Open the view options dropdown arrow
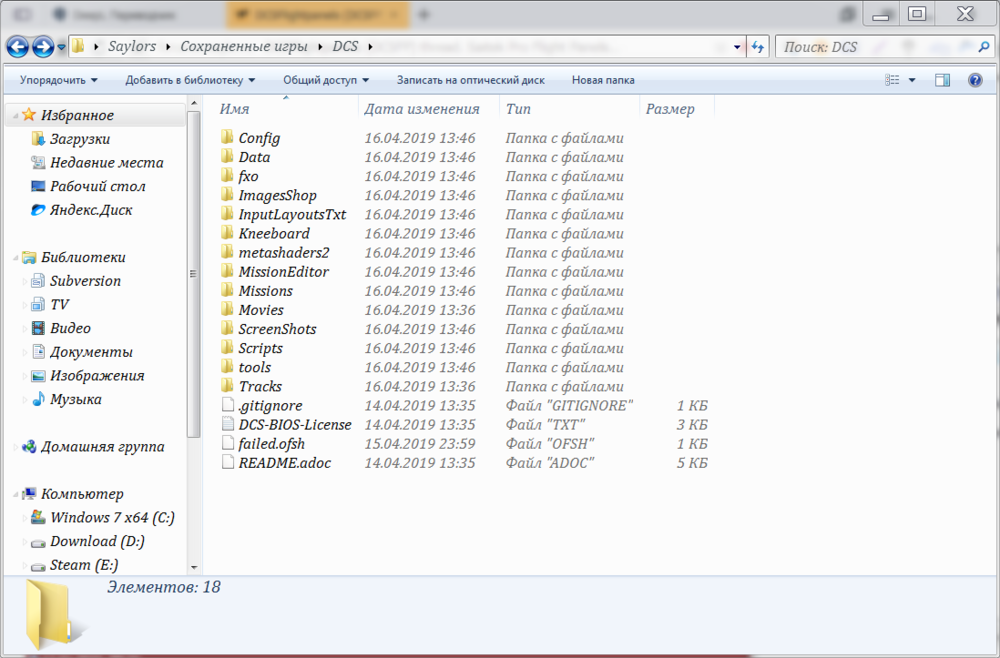 pos(911,80)
